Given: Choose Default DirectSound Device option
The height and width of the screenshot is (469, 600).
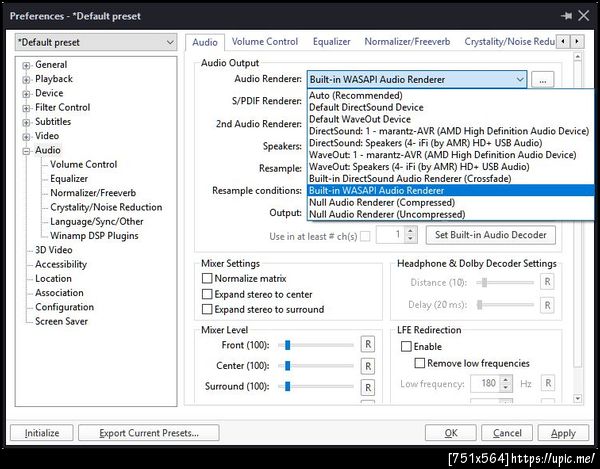Looking at the screenshot, I should 450,107.
